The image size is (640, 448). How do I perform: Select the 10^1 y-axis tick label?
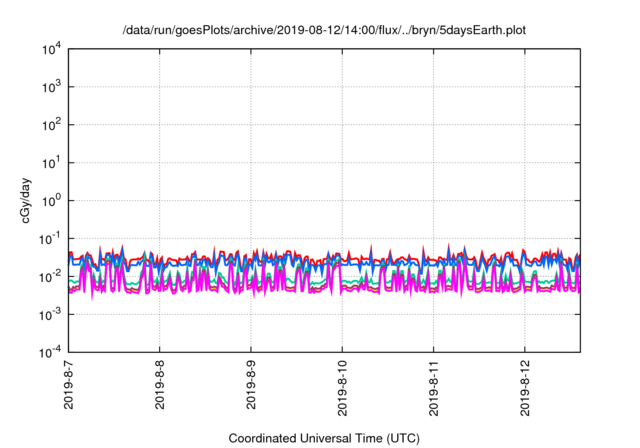[x=50, y=163]
